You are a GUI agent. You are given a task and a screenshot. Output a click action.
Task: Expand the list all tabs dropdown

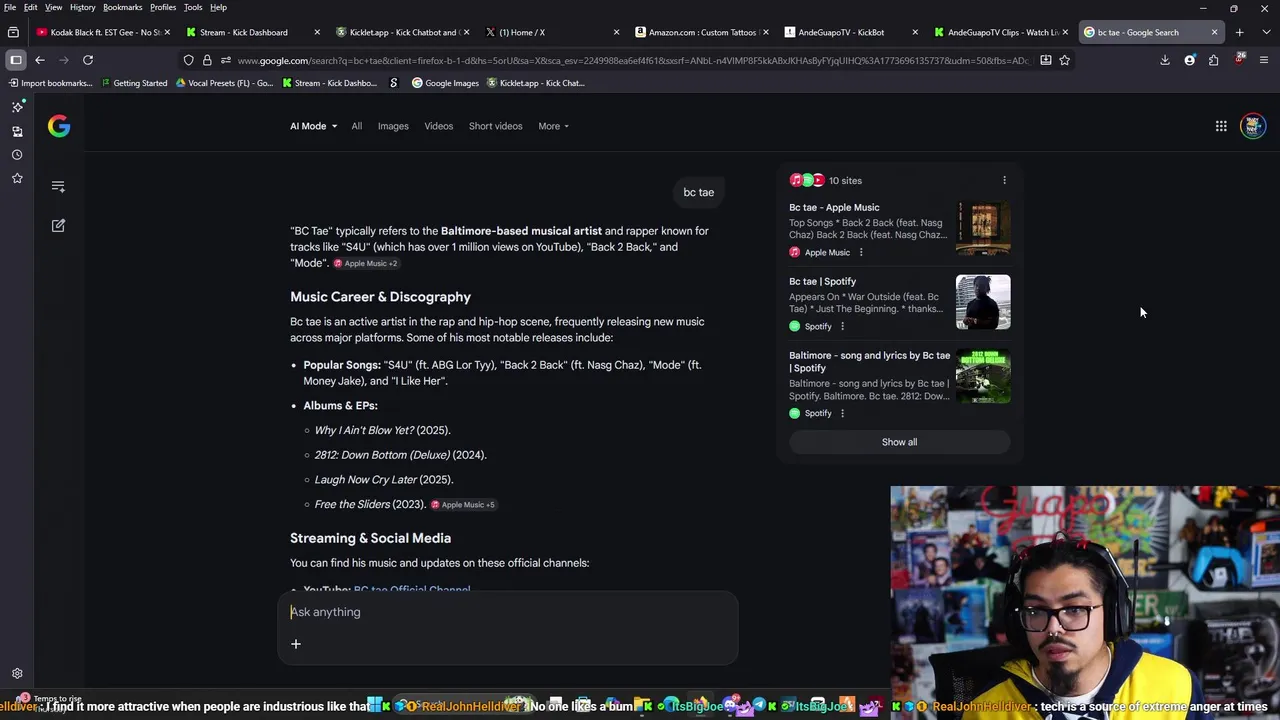coord(1265,32)
